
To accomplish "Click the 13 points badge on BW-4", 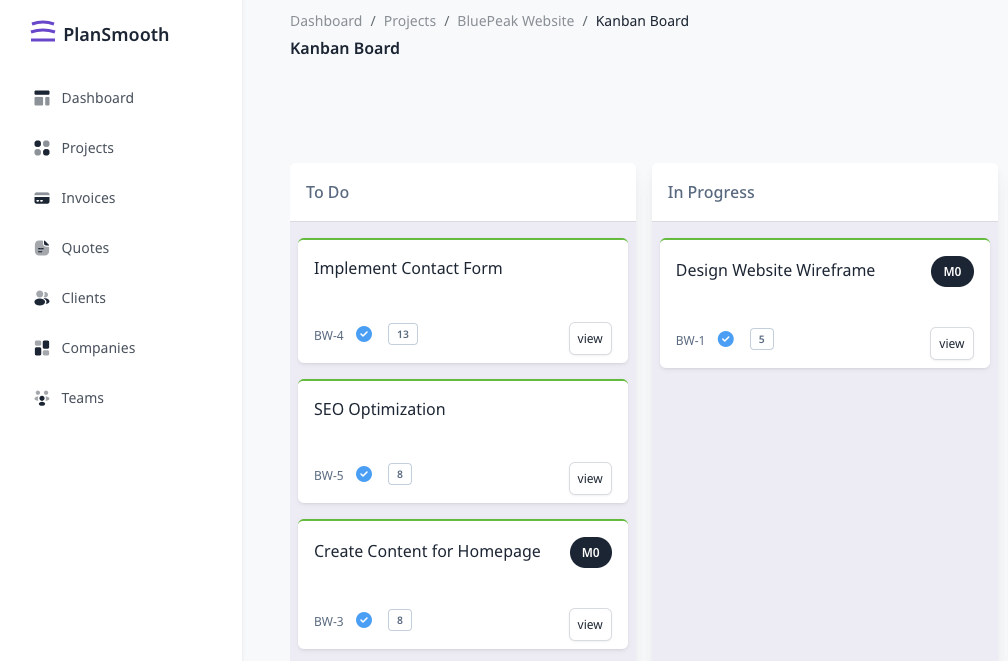I will 403,334.
